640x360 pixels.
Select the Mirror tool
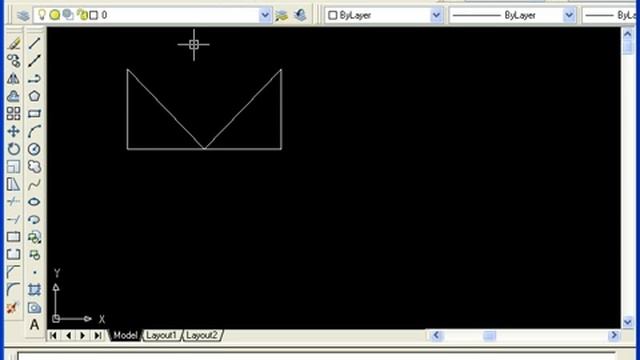coord(13,78)
